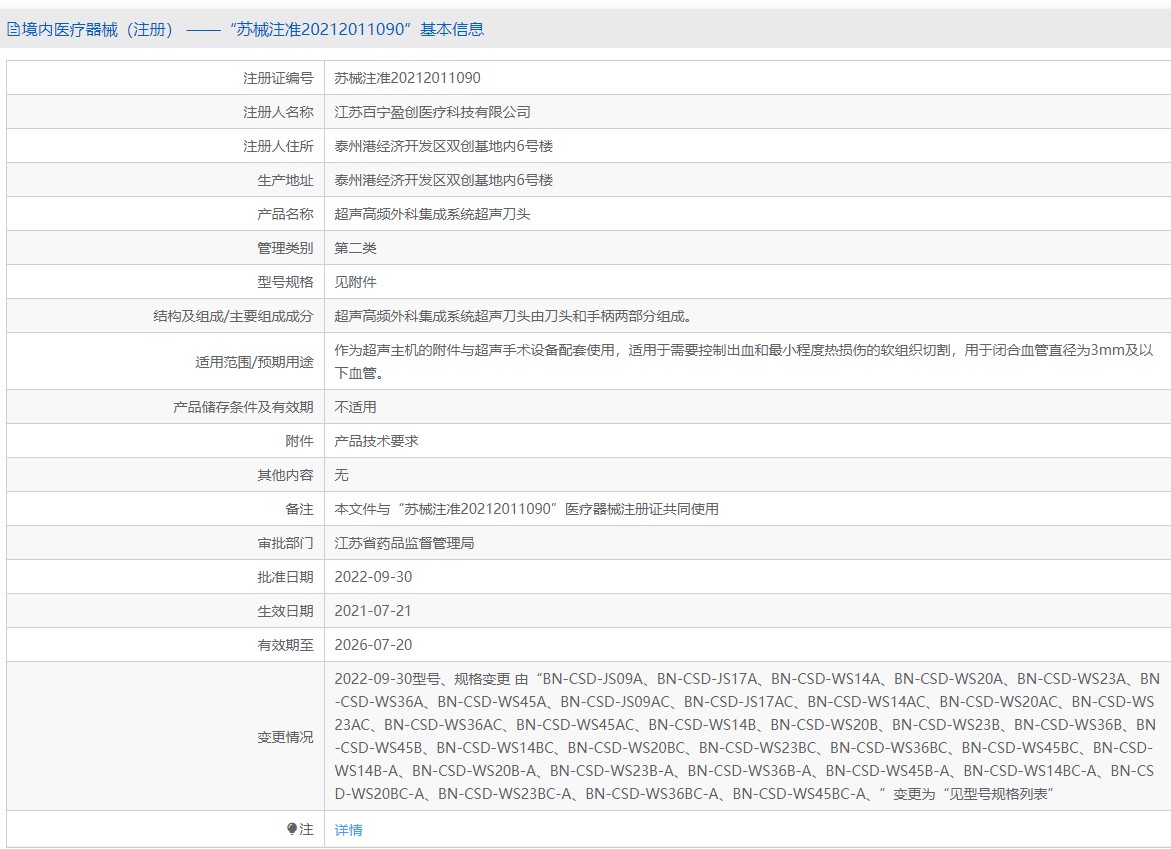
Task: Select the 备注 label
Action: 299,509
